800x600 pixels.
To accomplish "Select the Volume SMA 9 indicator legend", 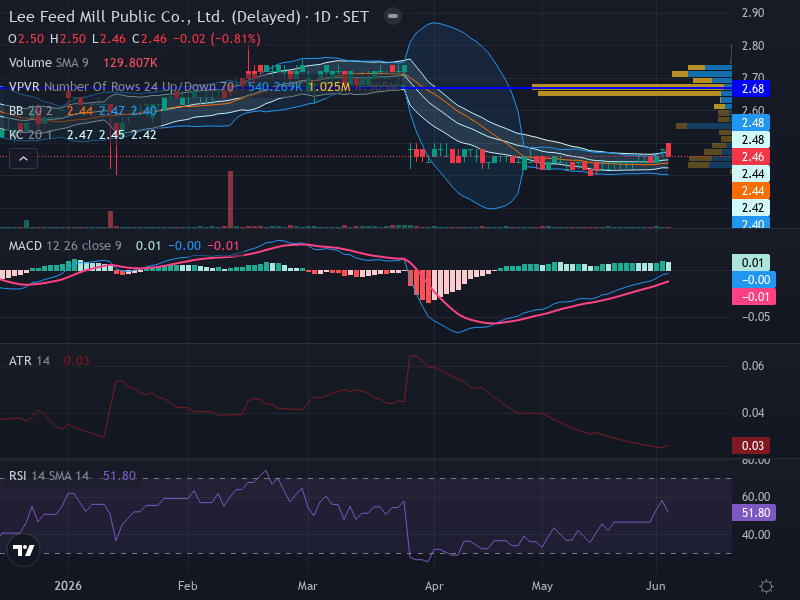I will [x=48, y=63].
